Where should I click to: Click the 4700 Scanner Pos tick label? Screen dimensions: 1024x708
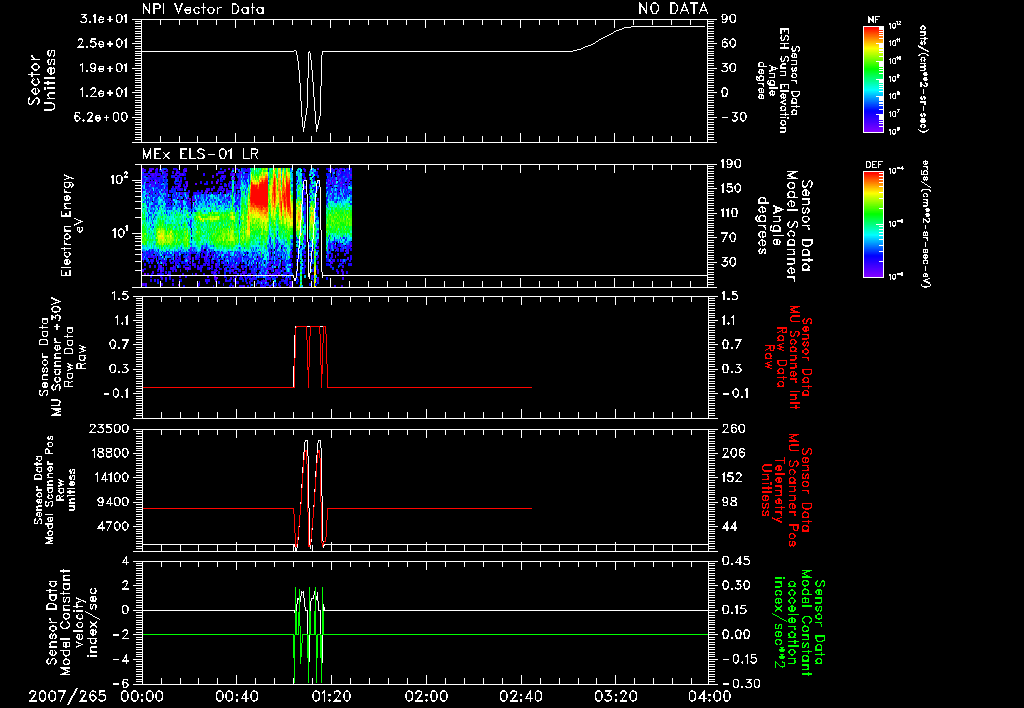[x=113, y=526]
